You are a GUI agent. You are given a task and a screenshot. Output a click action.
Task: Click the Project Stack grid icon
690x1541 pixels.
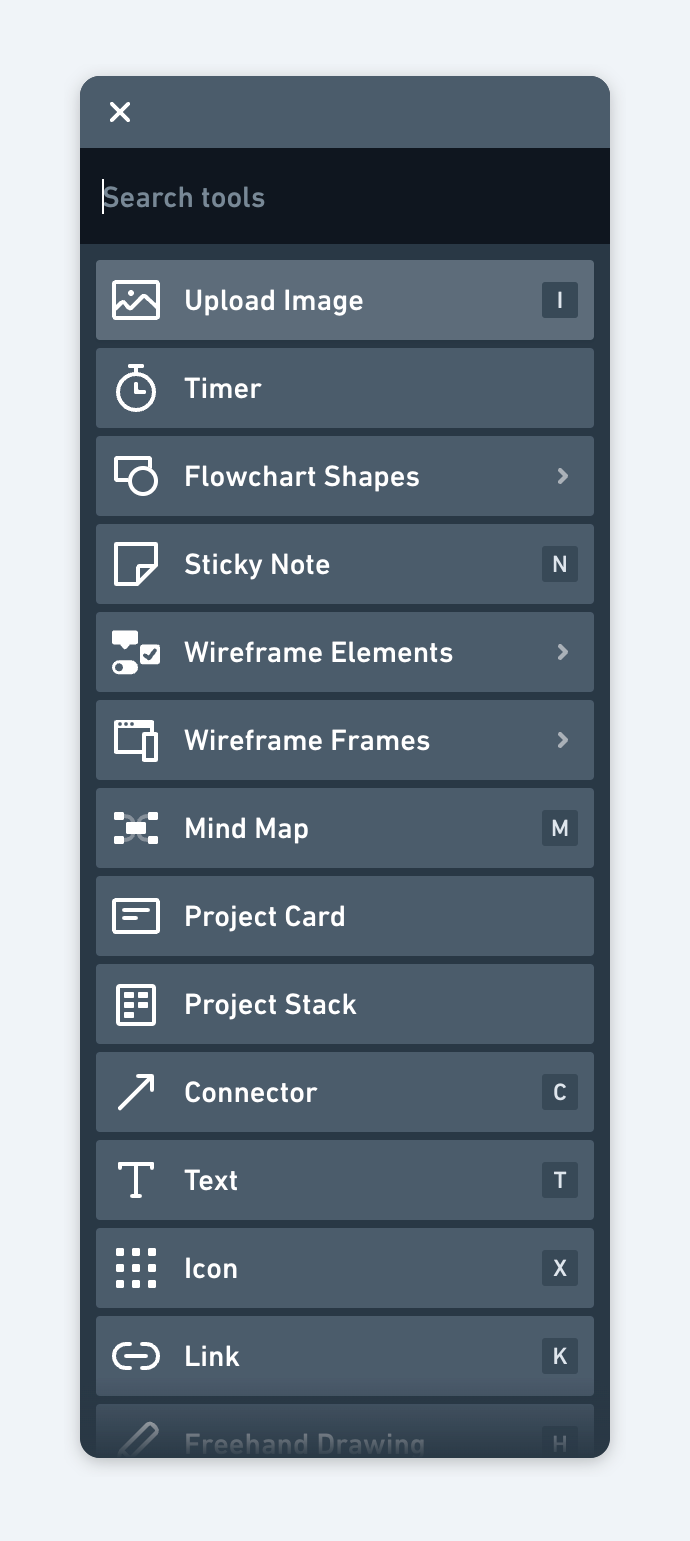[136, 1003]
